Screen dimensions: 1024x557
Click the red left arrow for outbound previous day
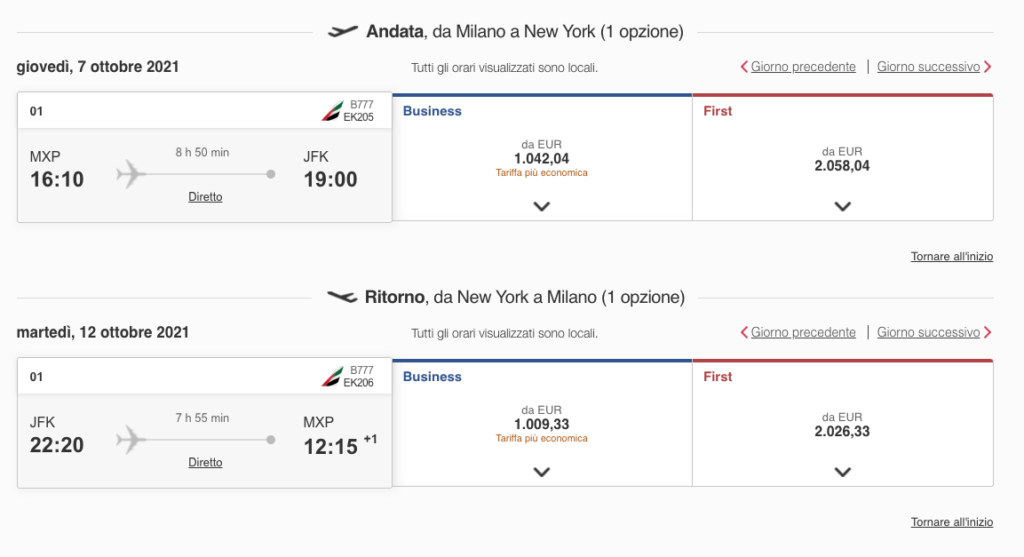(744, 67)
